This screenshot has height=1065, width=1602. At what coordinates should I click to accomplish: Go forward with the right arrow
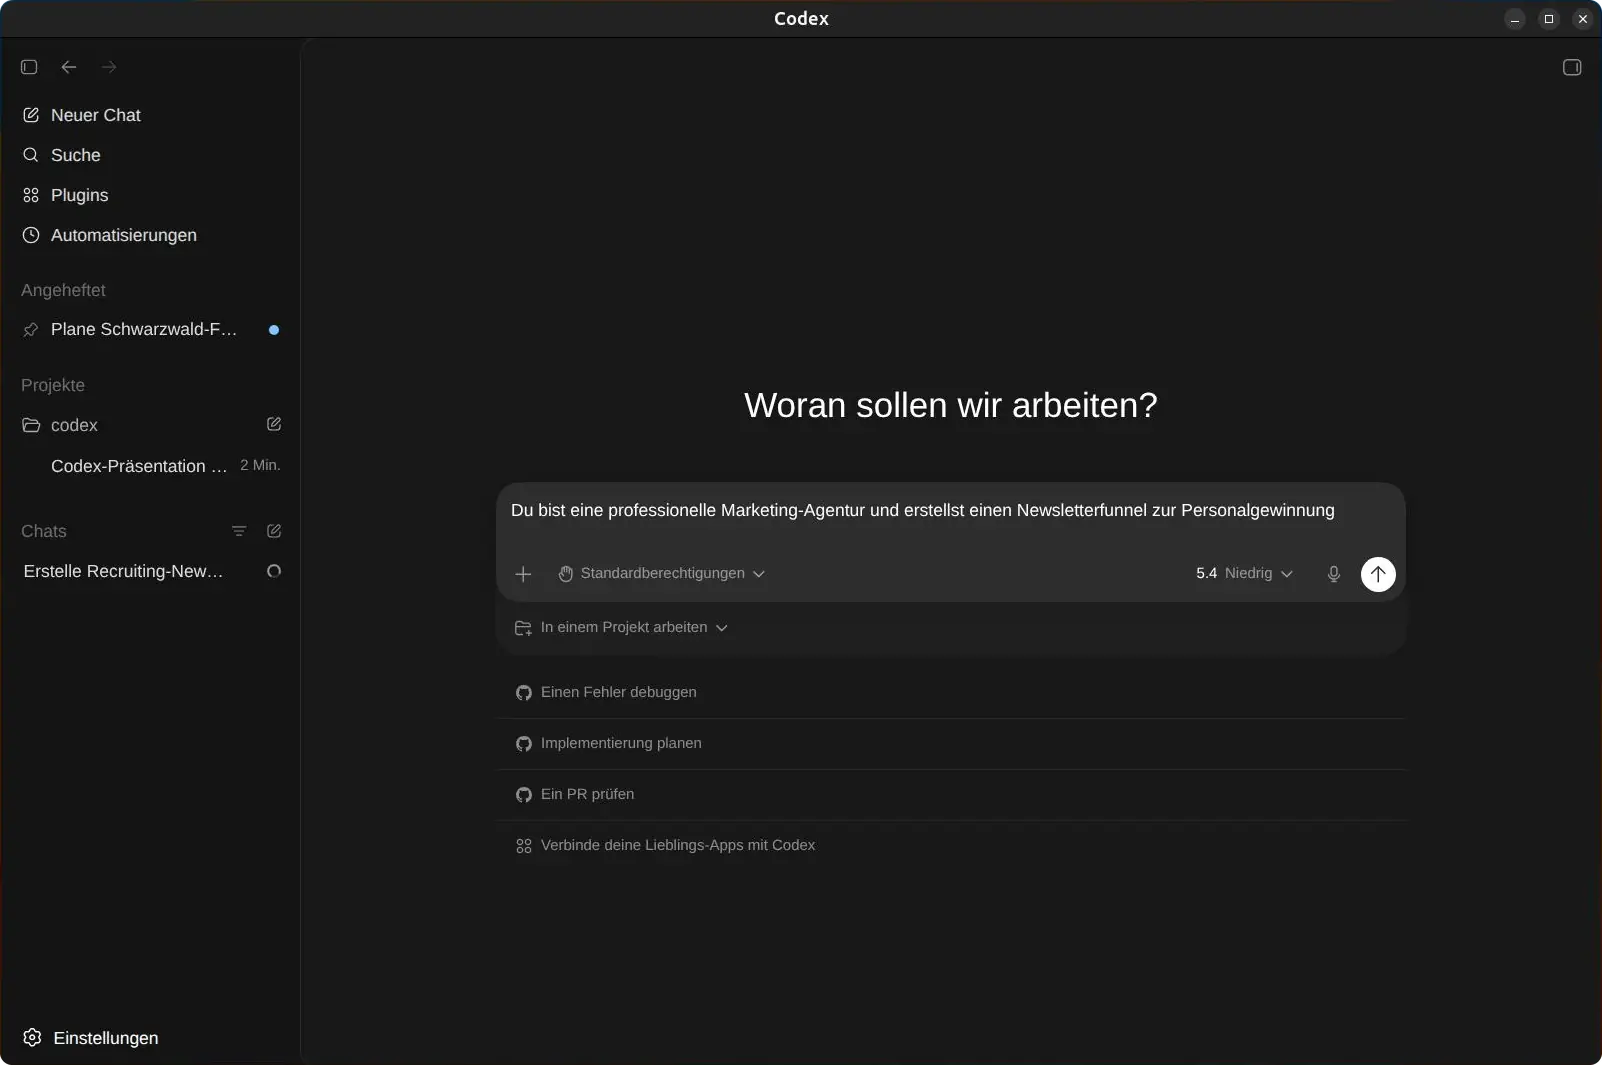(x=109, y=67)
